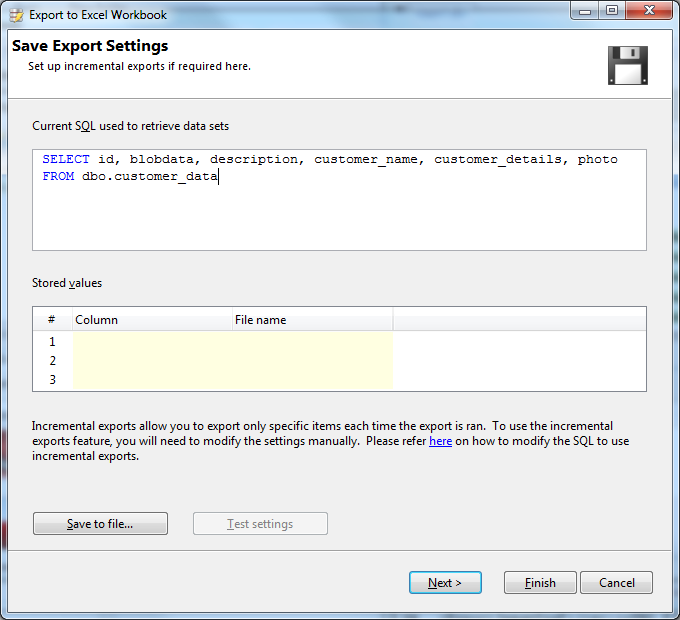The width and height of the screenshot is (680, 620).
Task: Select row 2 File name cell
Action: (312, 361)
